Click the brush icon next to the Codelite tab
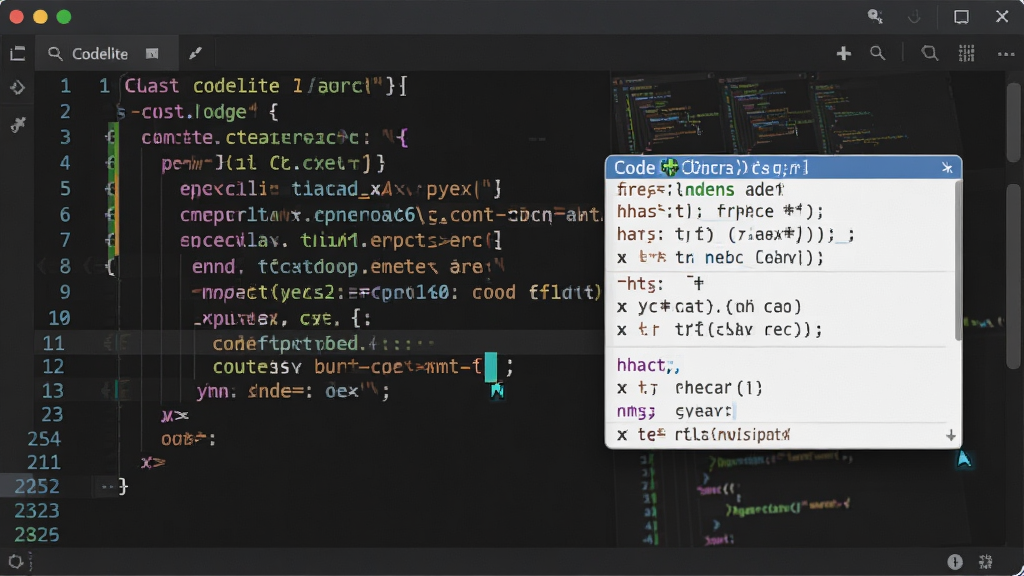Screen dimensions: 1024x576 coord(195,54)
